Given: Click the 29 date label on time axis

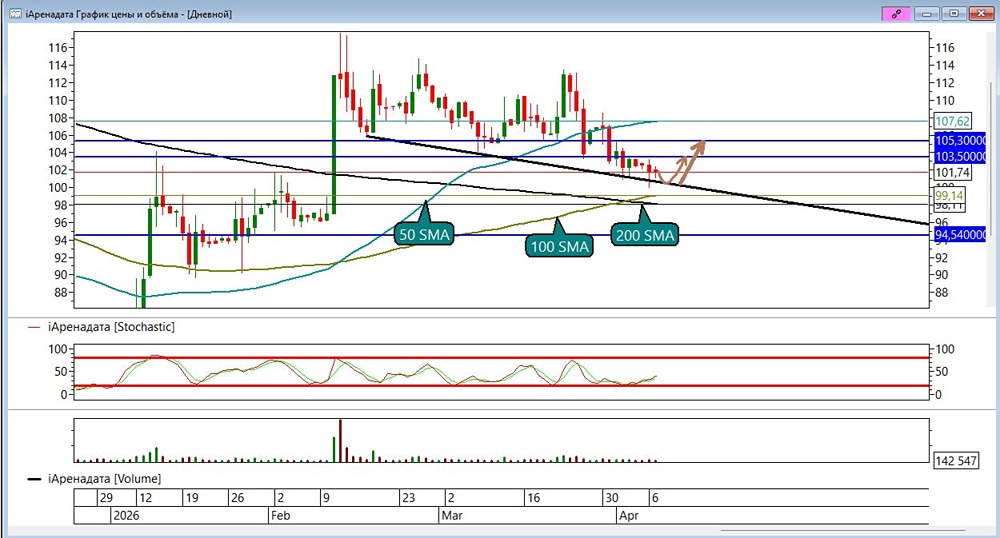Looking at the screenshot, I should pos(106,498).
